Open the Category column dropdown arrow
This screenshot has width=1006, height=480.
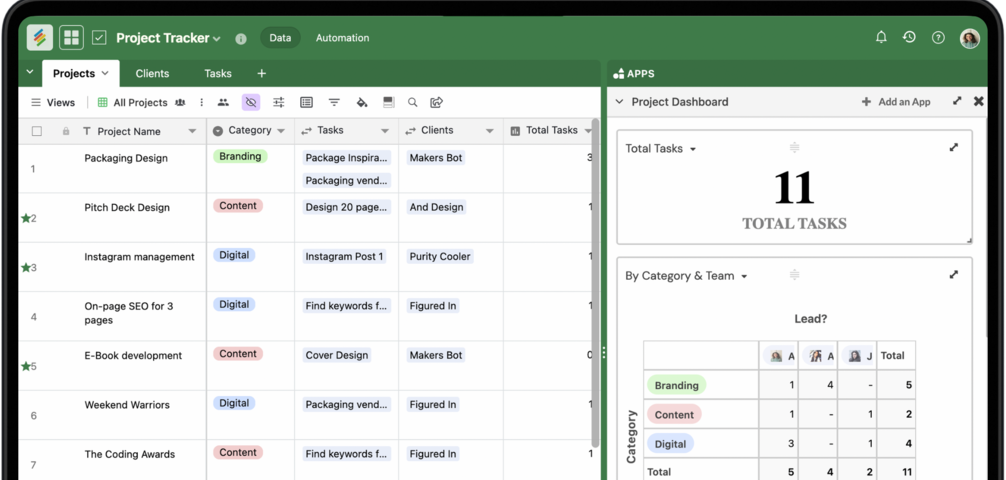pos(281,131)
